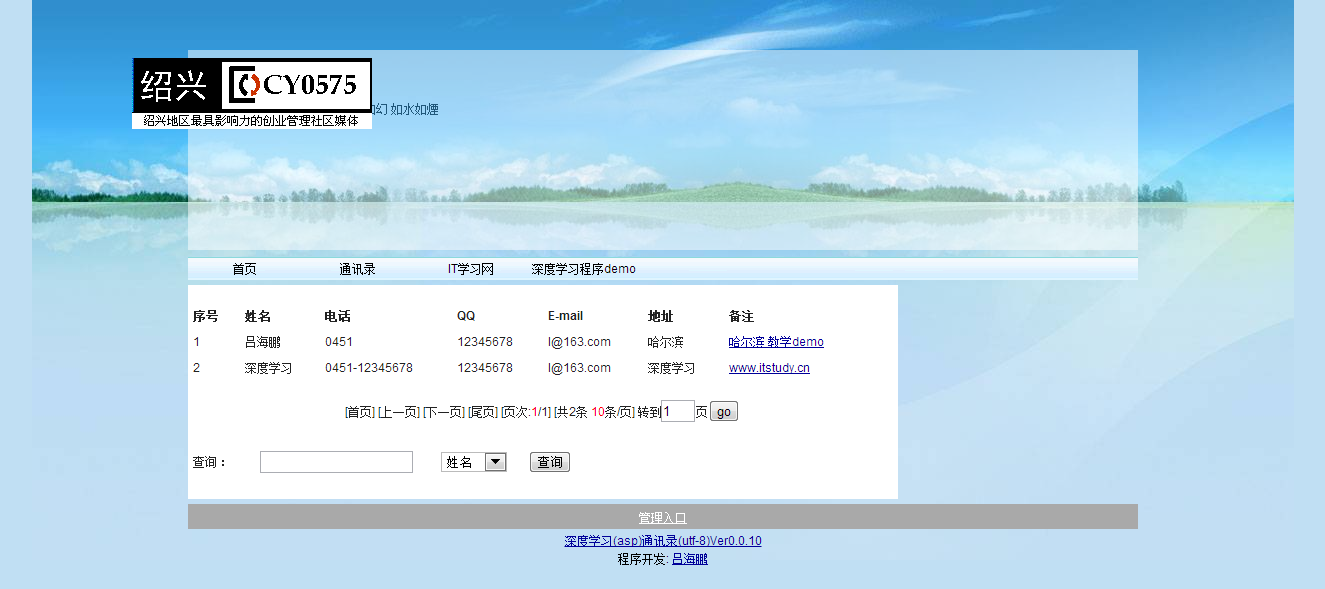The image size is (1325, 589).
Task: Click the 电话 column header
Action: pyautogui.click(x=337, y=316)
